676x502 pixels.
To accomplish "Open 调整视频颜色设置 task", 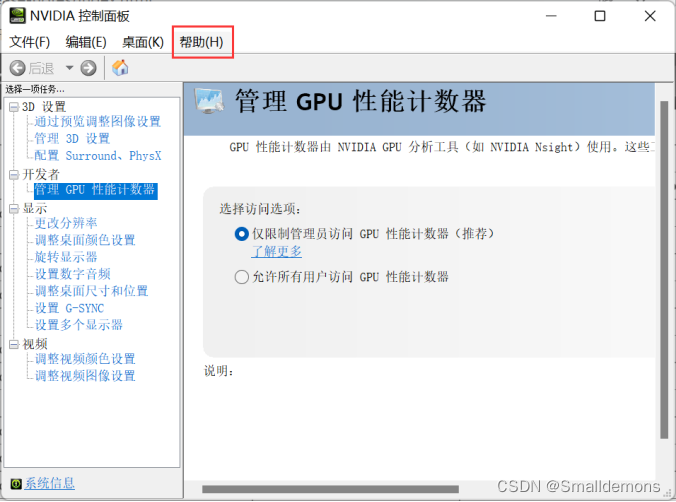I will click(x=85, y=359).
